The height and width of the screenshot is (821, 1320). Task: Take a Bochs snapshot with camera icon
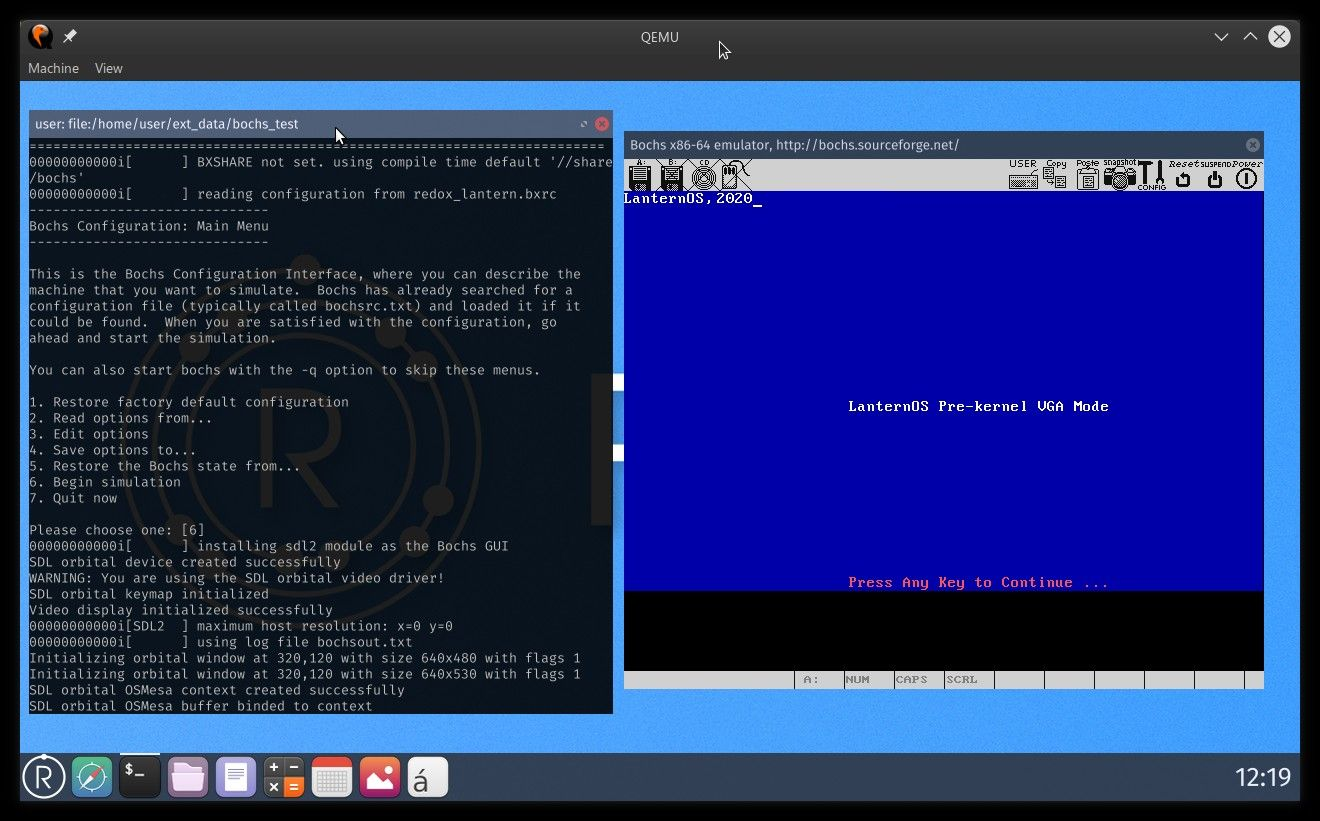1119,176
